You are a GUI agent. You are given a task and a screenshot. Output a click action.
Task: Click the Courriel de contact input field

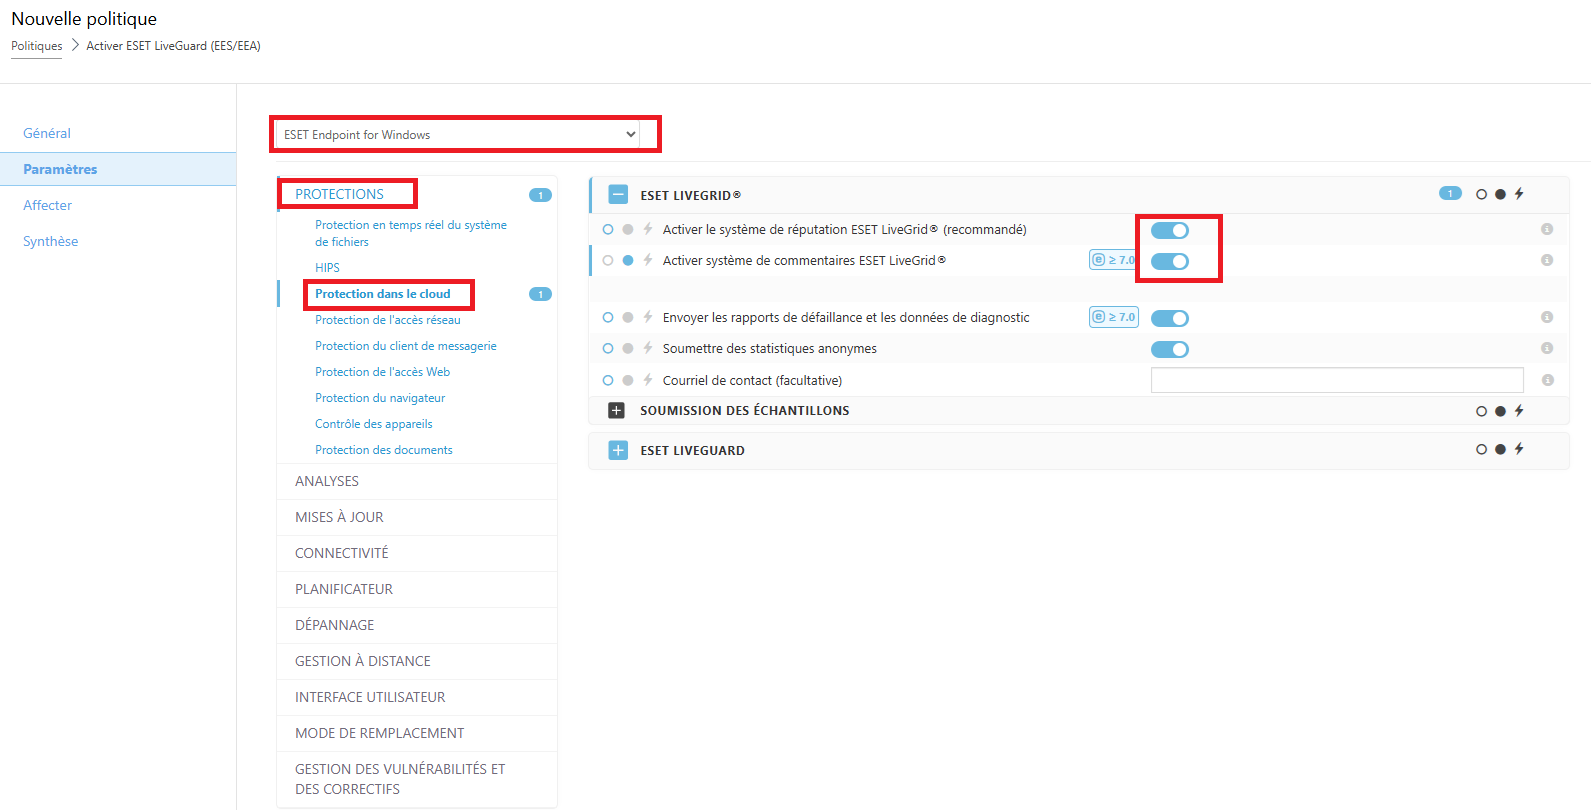pos(1337,380)
